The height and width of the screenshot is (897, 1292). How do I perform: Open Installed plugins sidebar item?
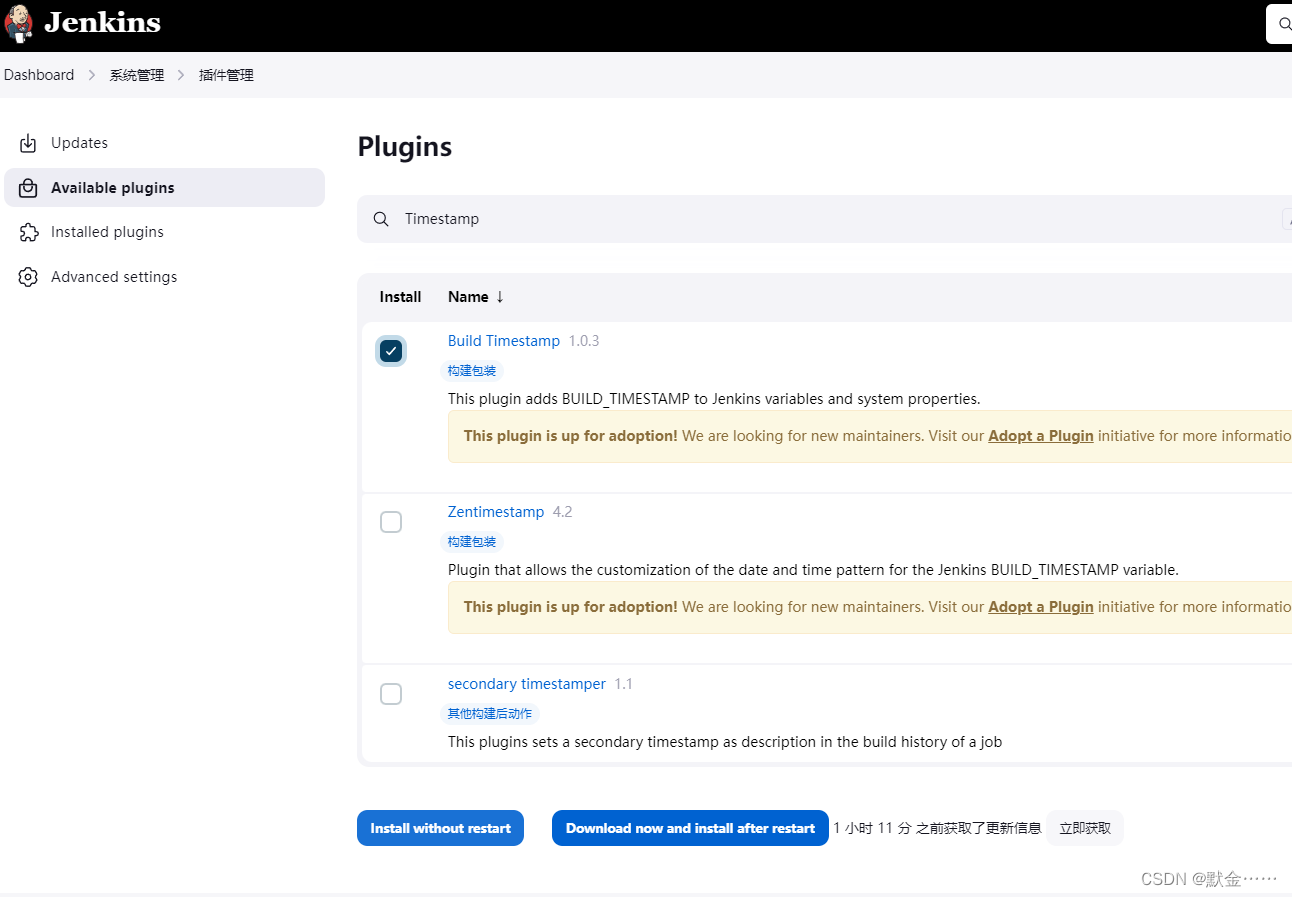(x=164, y=232)
